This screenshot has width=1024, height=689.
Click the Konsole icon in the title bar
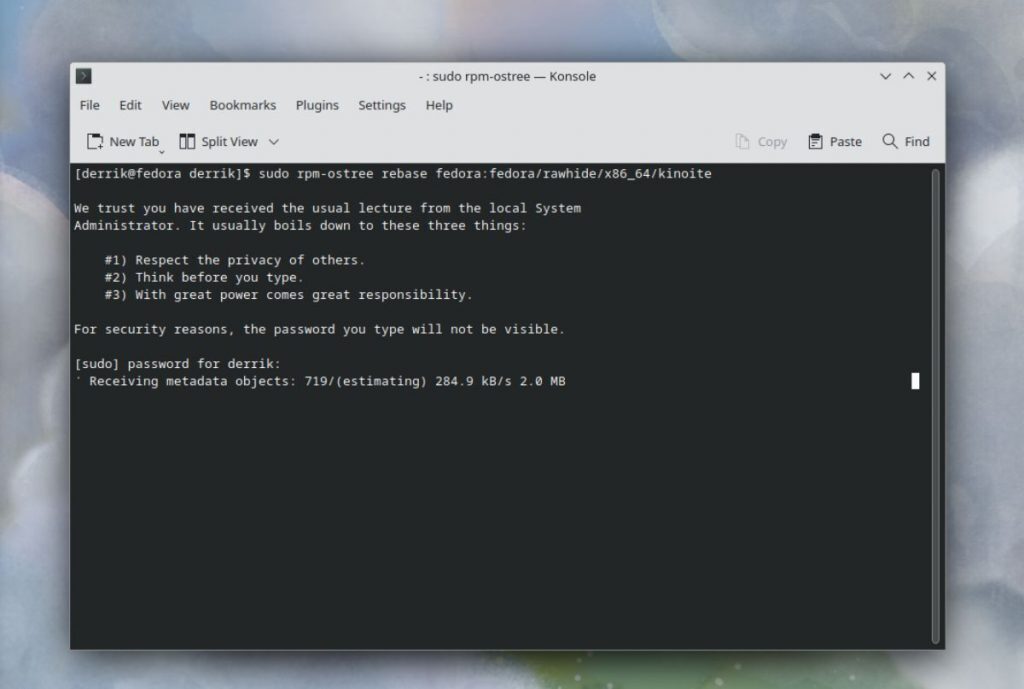84,76
